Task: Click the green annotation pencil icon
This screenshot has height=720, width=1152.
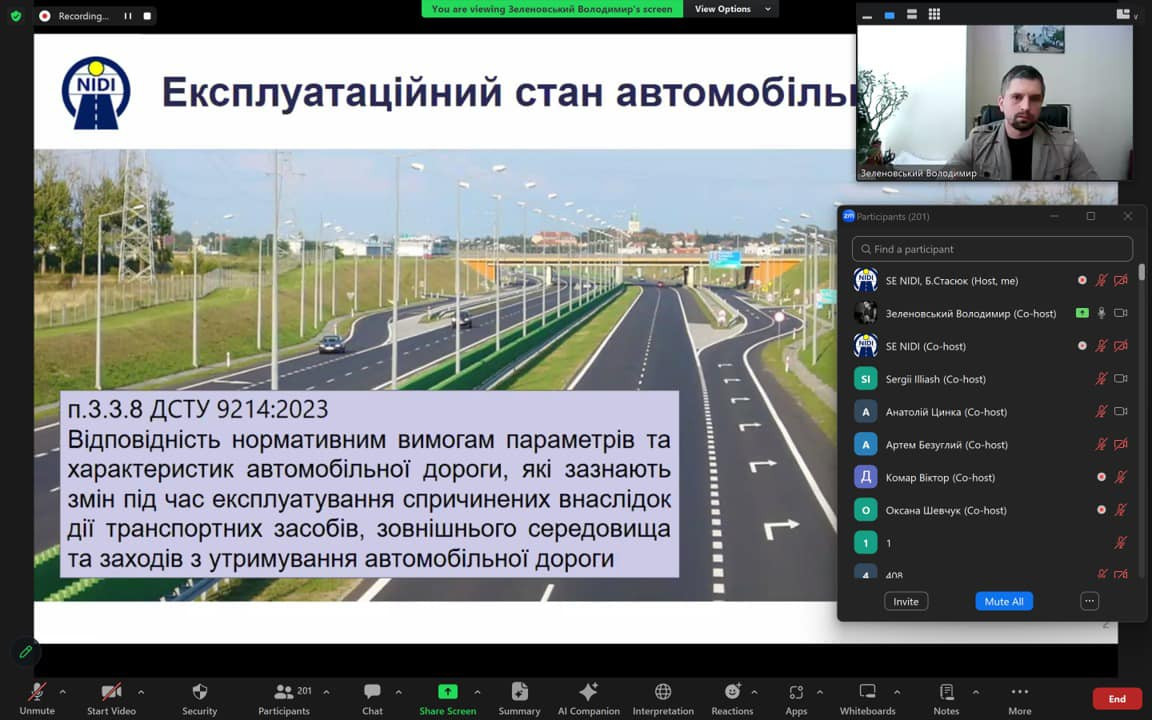Action: [x=26, y=651]
